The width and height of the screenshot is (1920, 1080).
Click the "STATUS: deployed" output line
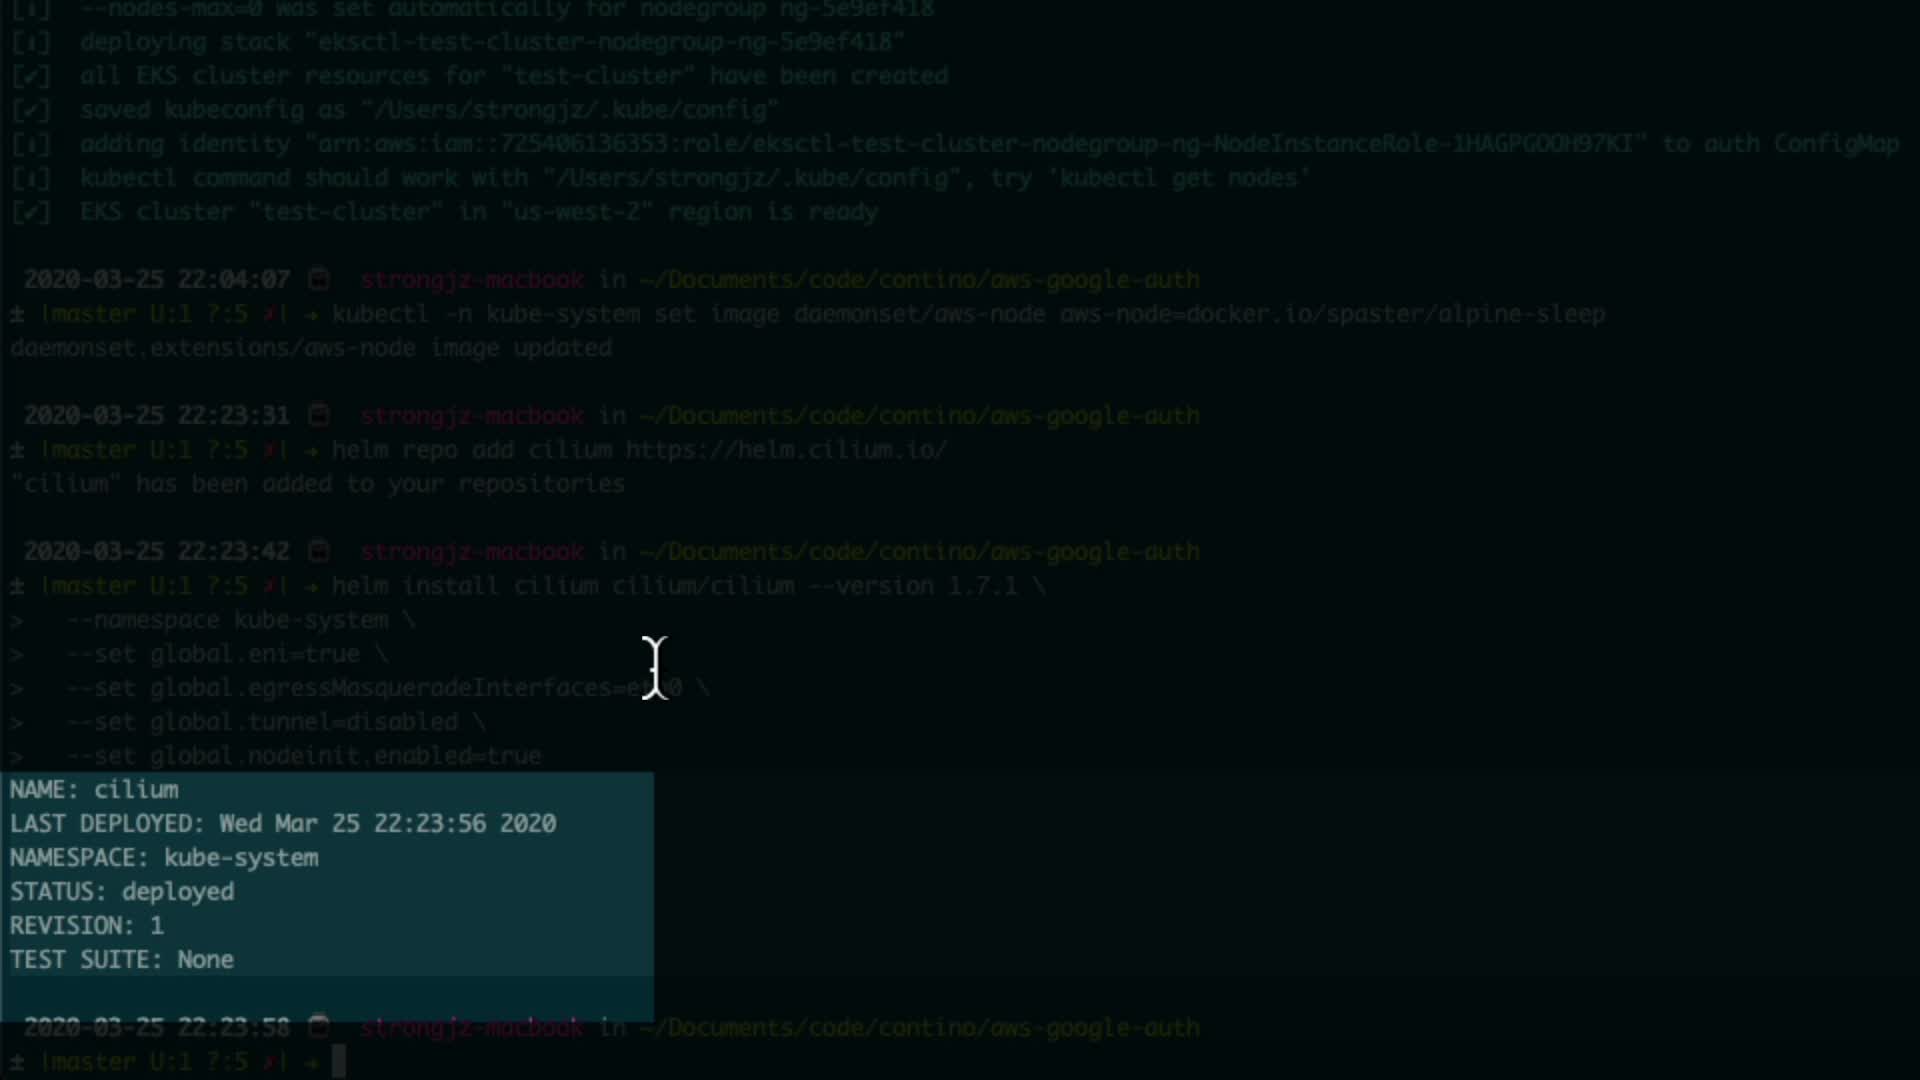(x=122, y=892)
